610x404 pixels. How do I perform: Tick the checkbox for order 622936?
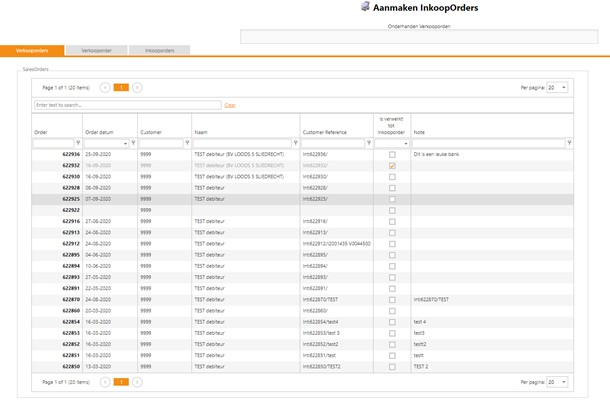point(392,155)
